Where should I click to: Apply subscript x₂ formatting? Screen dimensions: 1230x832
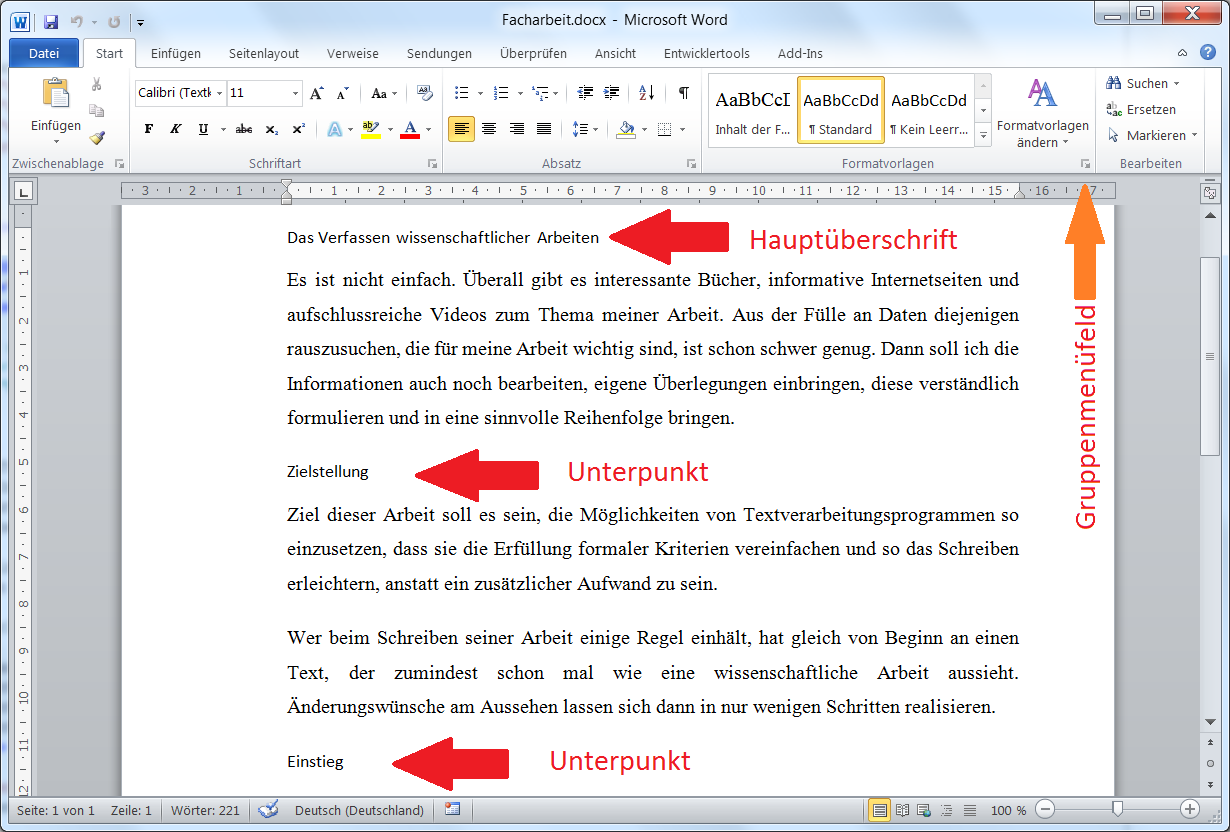tap(272, 129)
